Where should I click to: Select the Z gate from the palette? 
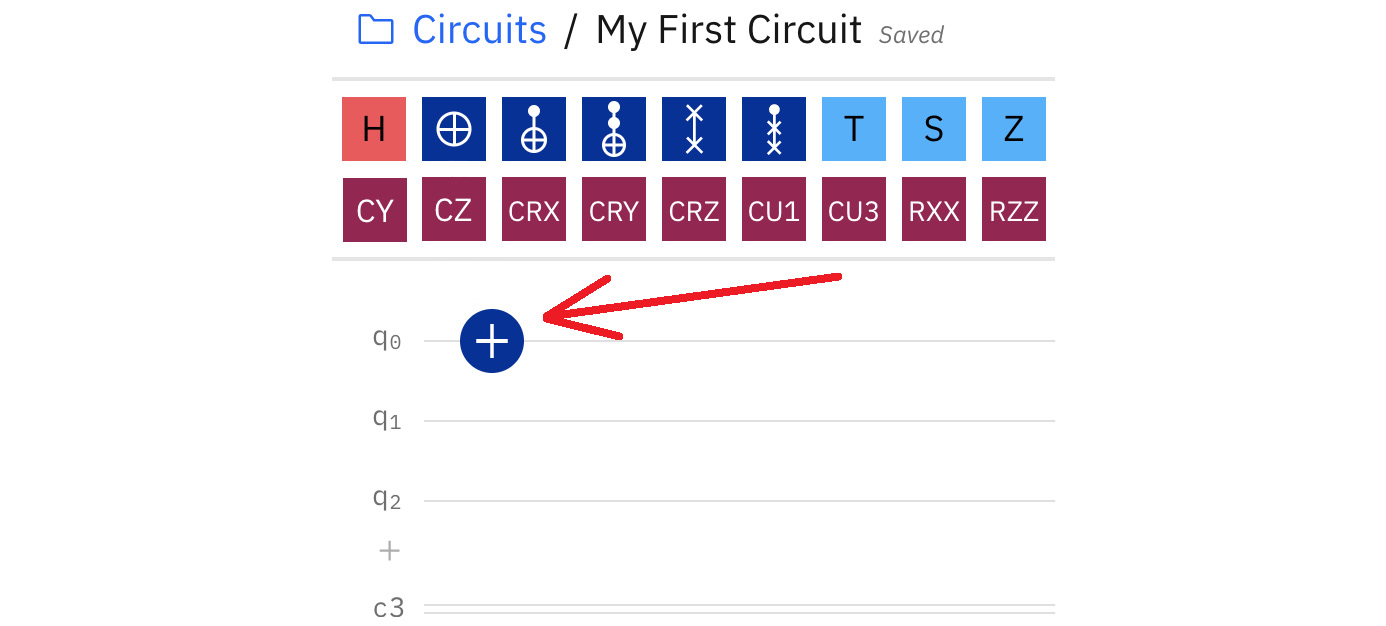coord(1014,129)
